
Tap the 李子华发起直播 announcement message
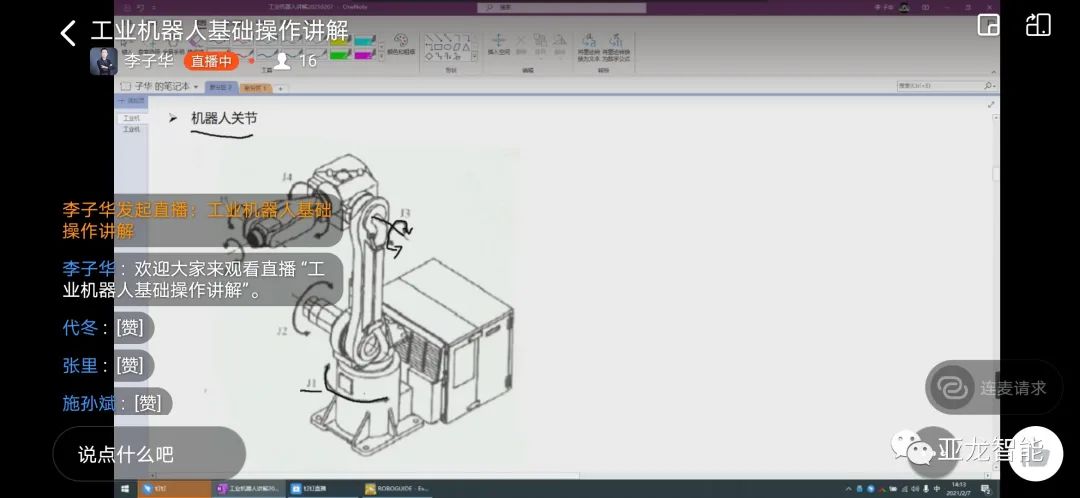(200, 220)
